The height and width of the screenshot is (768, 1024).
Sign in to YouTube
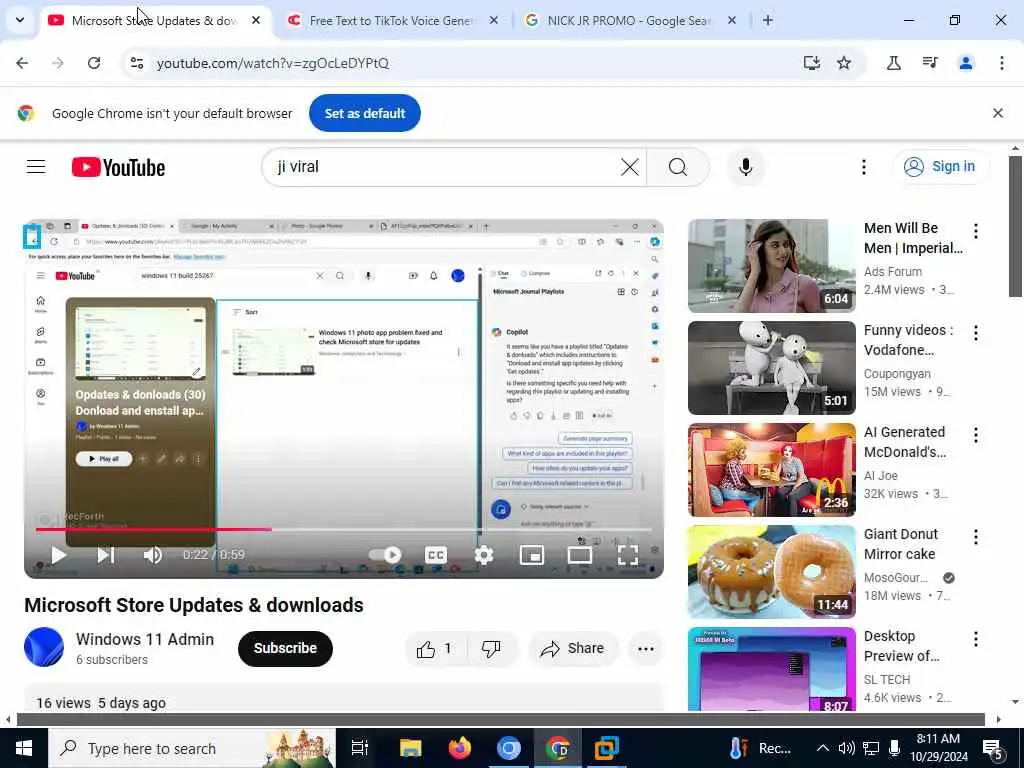[x=940, y=167]
